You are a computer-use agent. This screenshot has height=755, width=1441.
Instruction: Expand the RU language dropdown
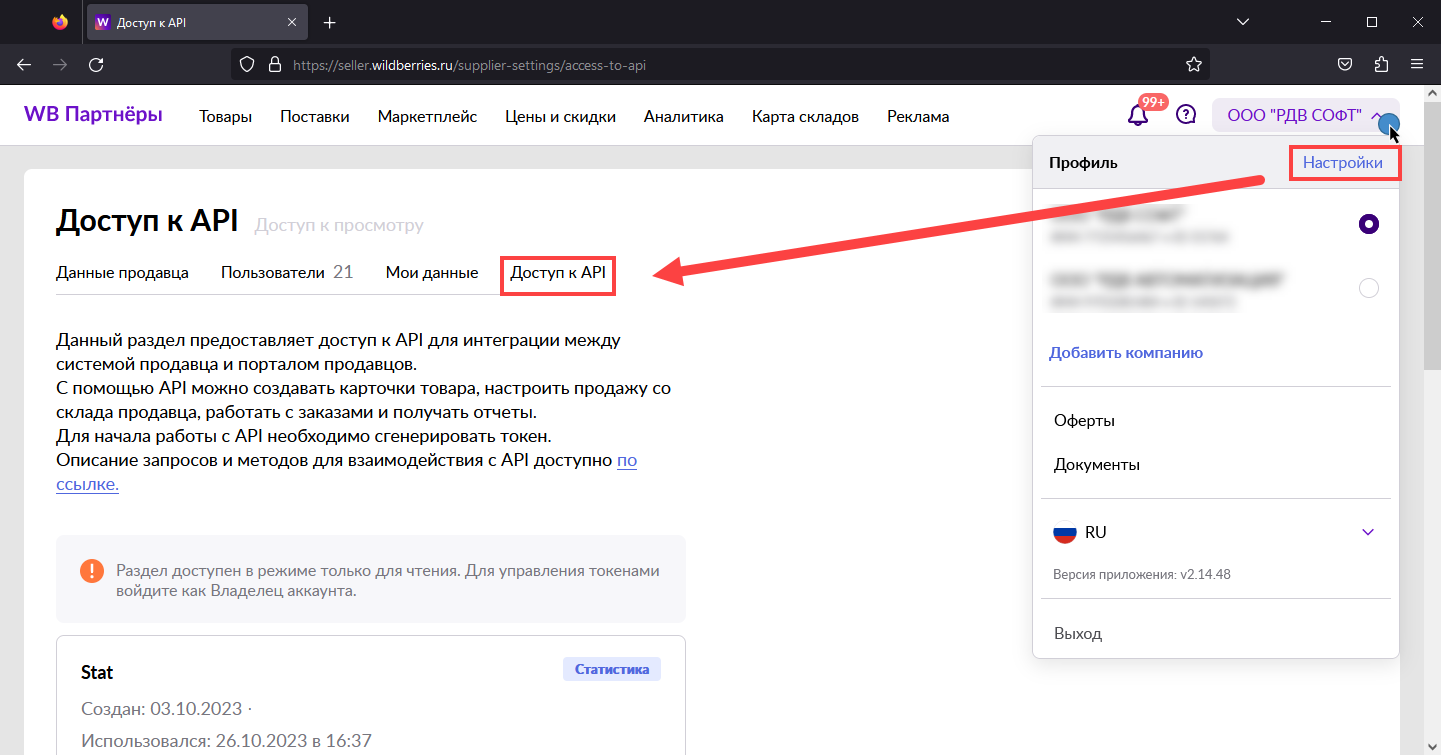tap(1368, 532)
